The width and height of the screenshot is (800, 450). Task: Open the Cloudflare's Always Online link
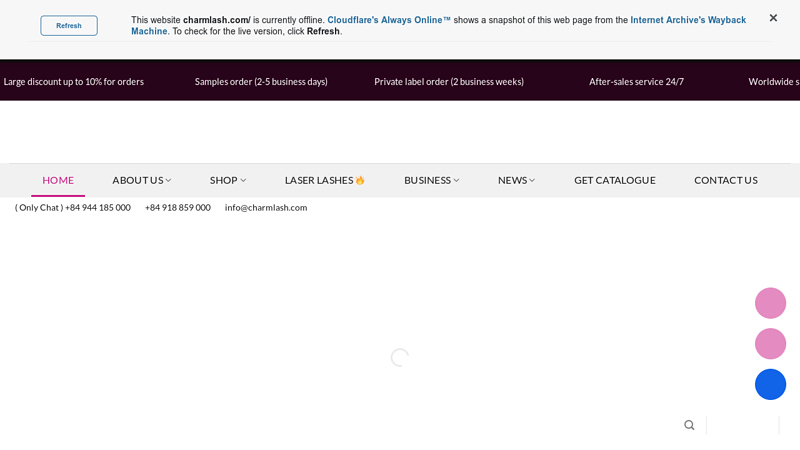tap(389, 20)
